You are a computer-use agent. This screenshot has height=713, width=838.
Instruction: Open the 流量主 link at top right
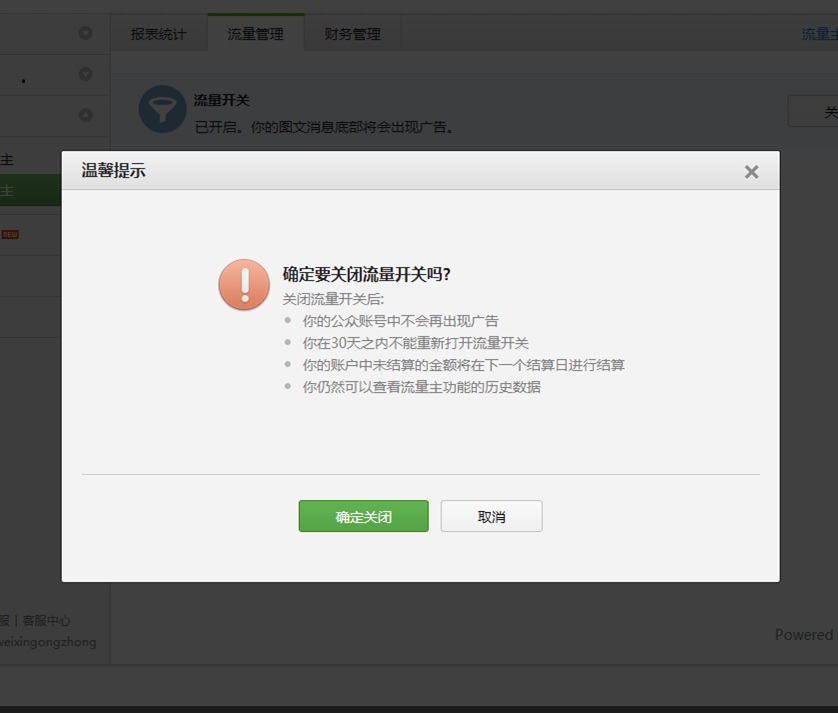tap(818, 34)
